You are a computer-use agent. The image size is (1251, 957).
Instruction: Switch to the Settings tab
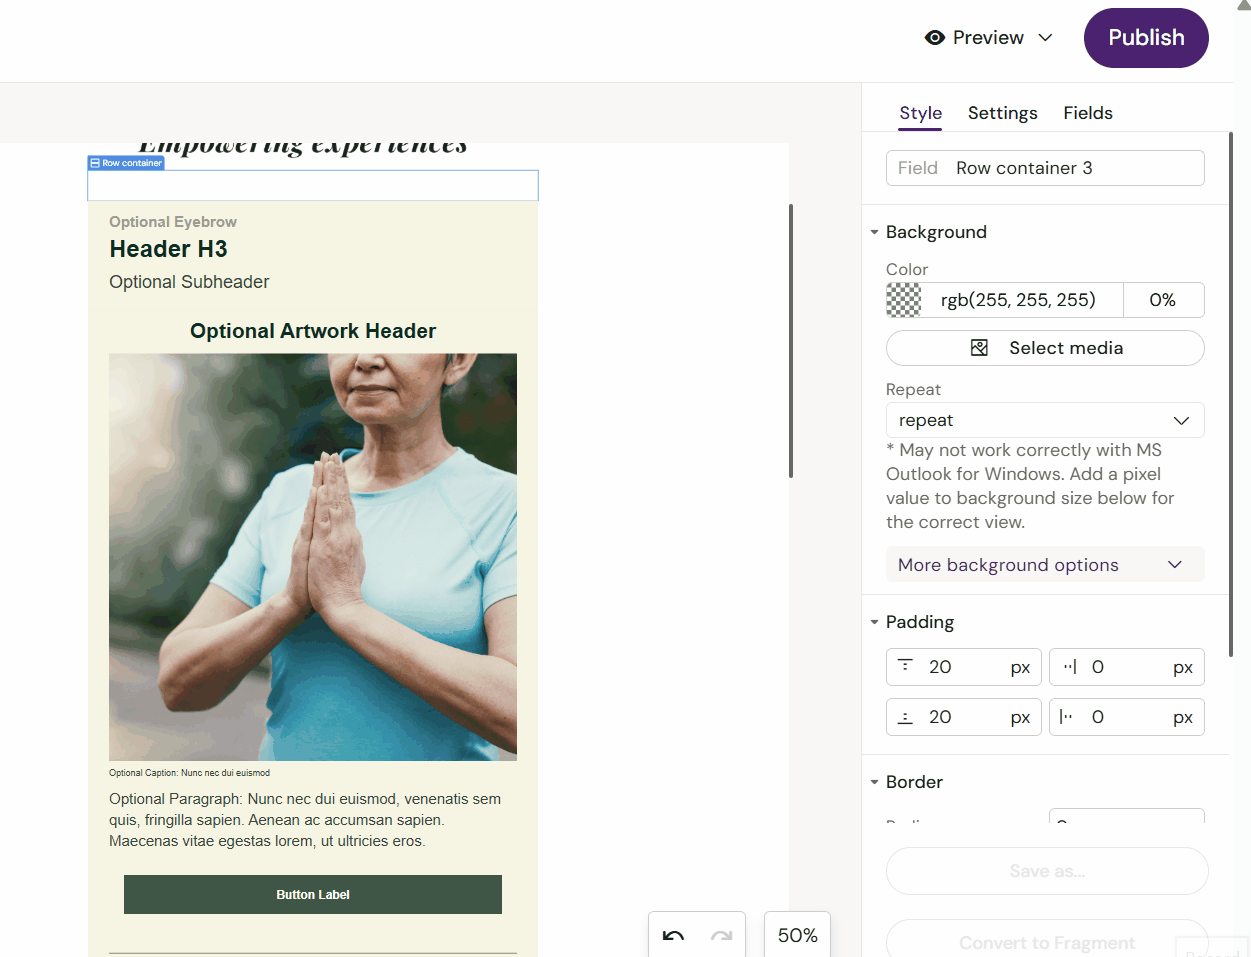pyautogui.click(x=1002, y=113)
